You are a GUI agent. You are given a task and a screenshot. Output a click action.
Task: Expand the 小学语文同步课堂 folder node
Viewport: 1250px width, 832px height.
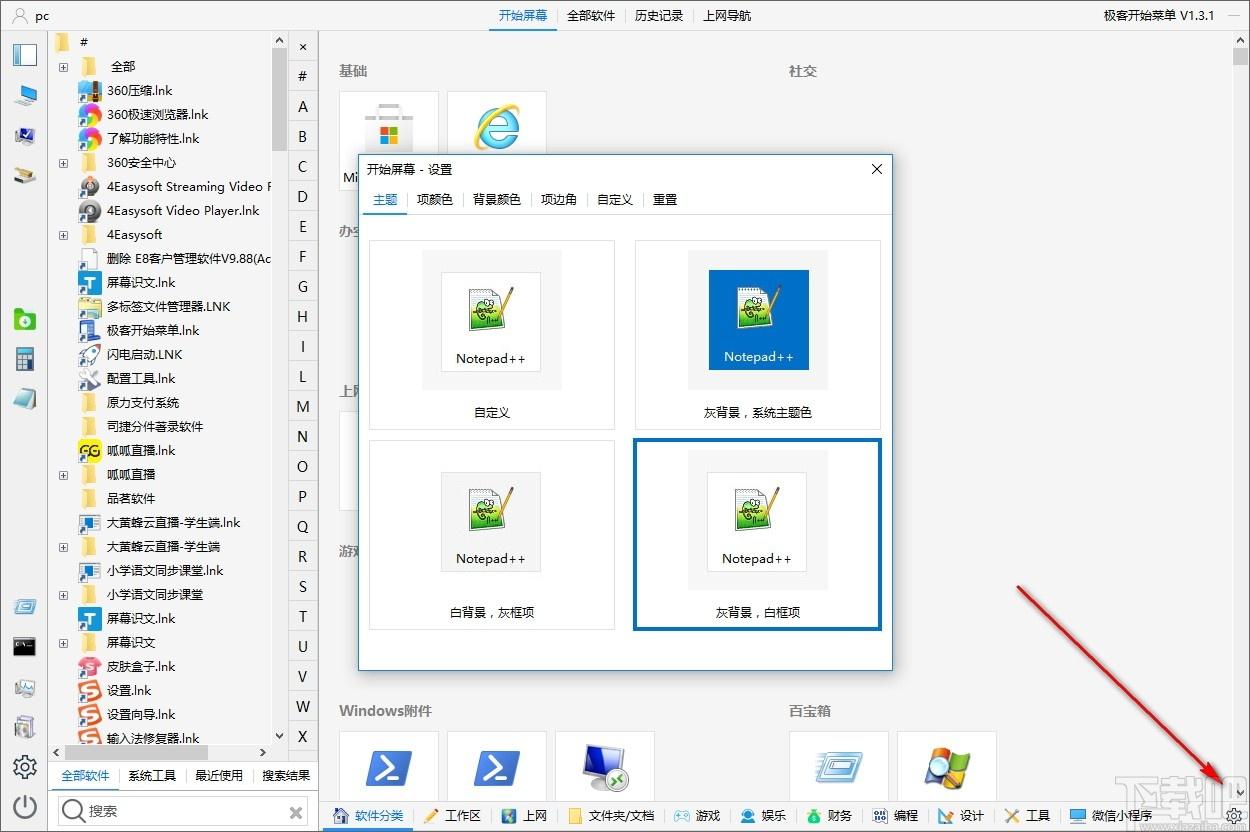pyautogui.click(x=63, y=594)
